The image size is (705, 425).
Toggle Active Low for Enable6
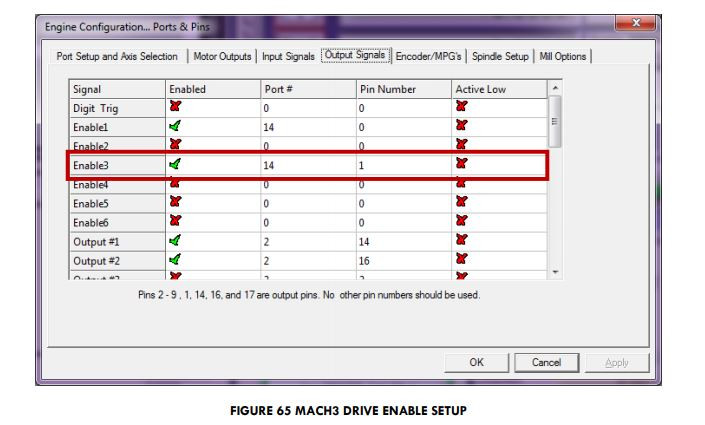[461, 220]
